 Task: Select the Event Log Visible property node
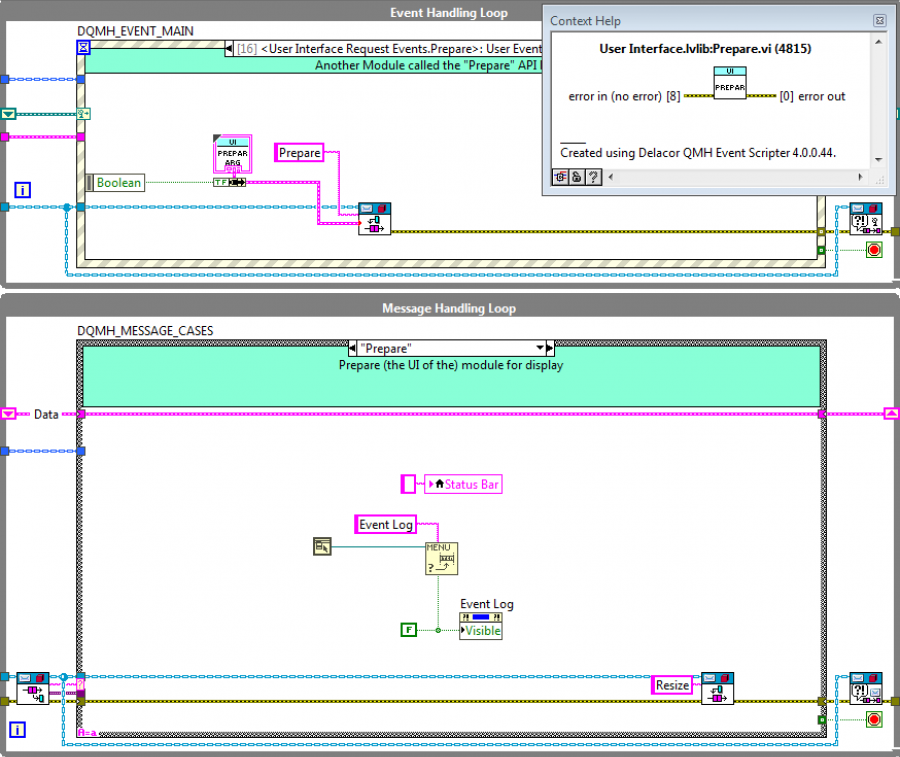(x=480, y=626)
